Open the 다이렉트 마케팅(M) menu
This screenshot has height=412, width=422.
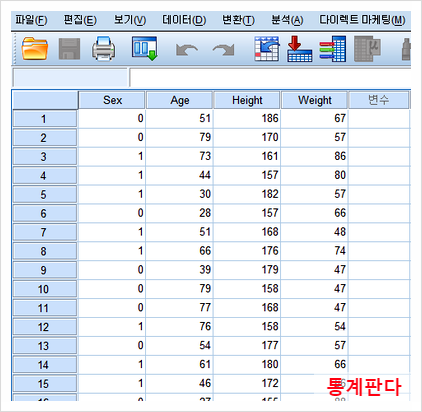pos(362,20)
